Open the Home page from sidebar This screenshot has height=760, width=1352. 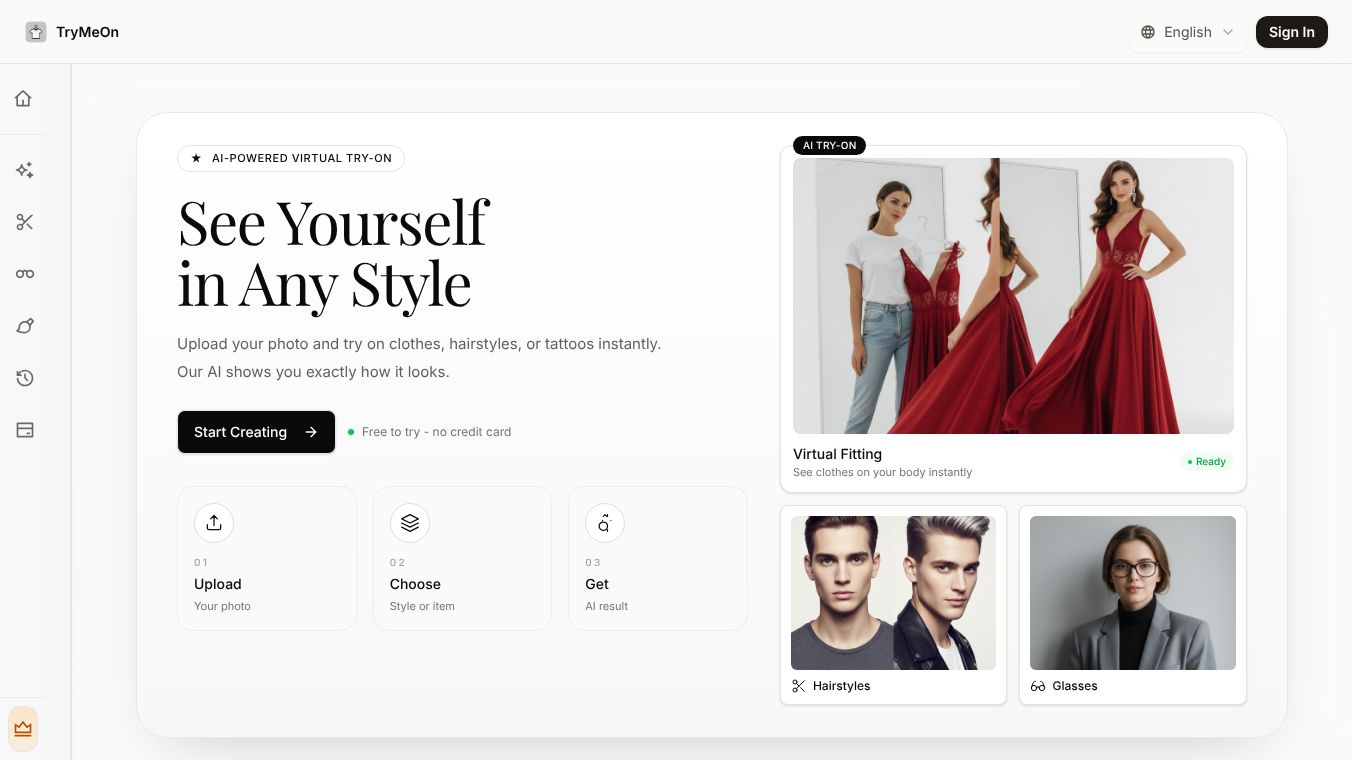[x=23, y=98]
